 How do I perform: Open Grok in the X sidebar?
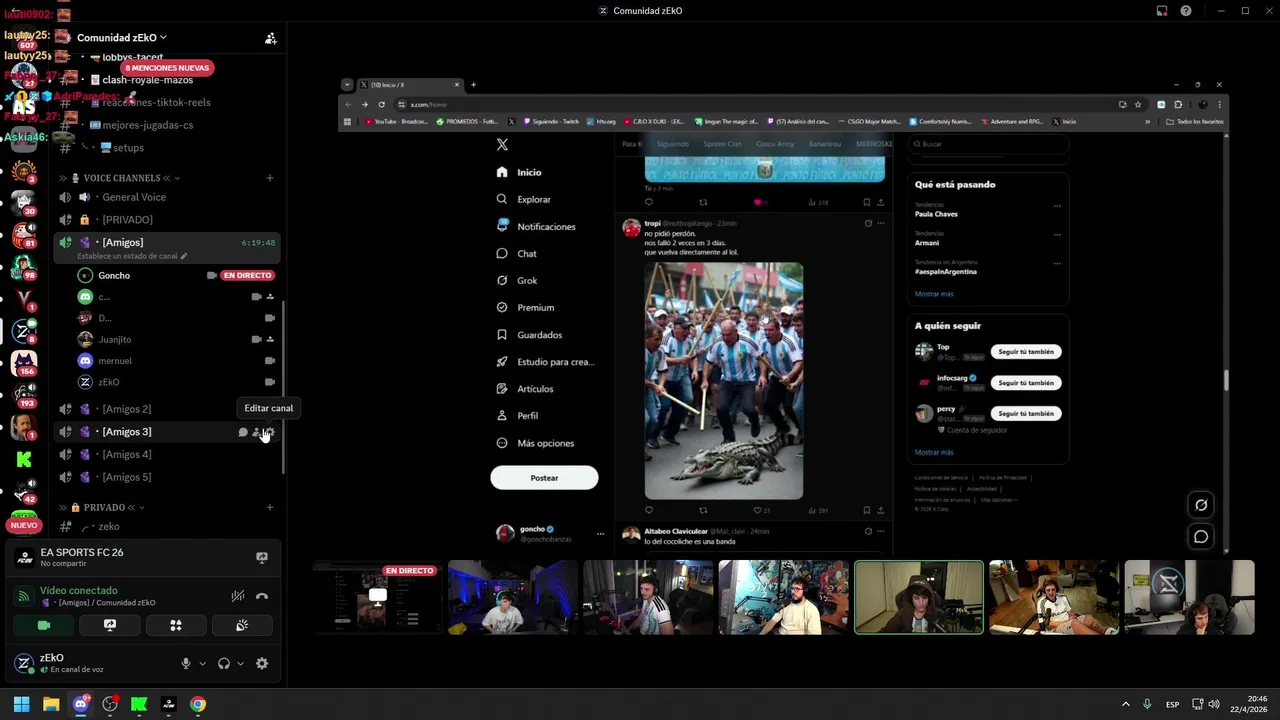coord(518,281)
